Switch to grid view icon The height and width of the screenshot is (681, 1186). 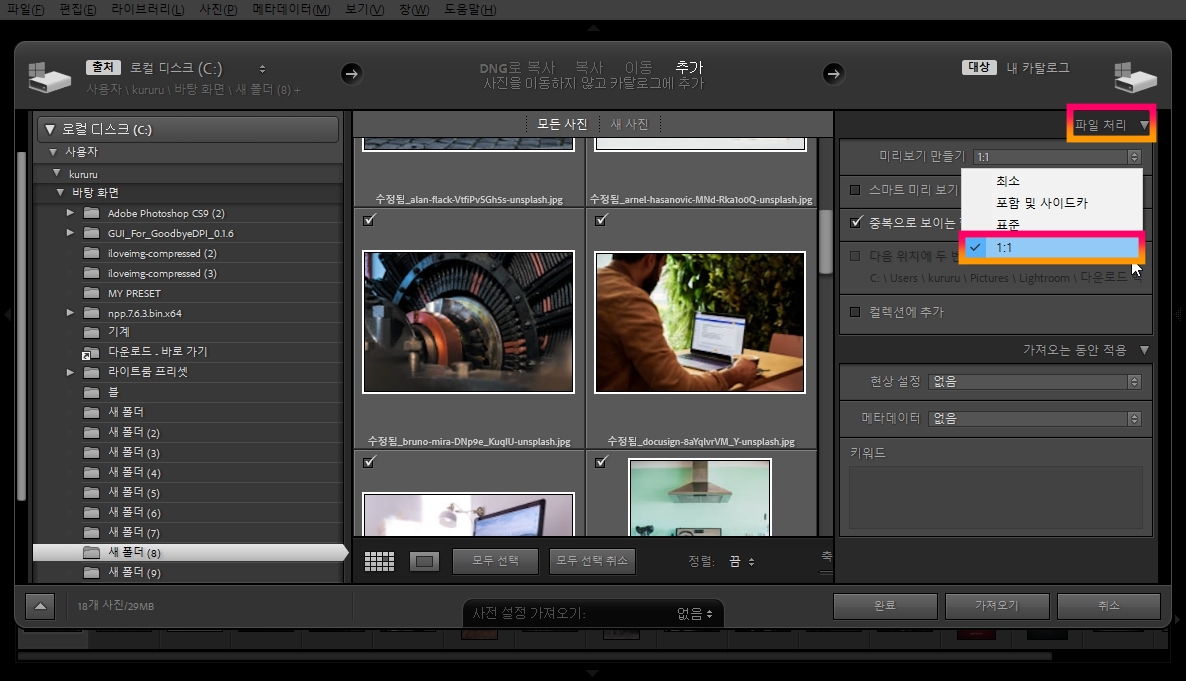[379, 561]
